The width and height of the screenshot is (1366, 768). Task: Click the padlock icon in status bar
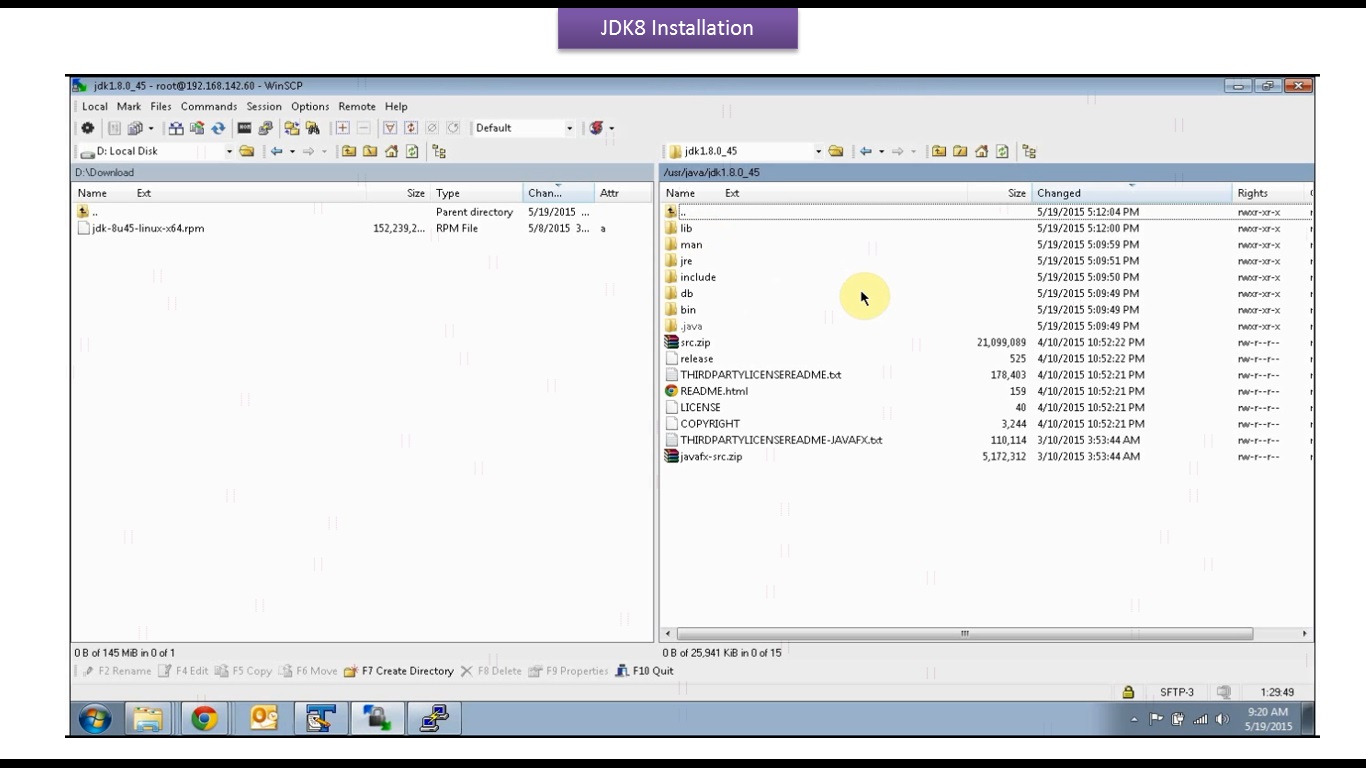(1128, 692)
